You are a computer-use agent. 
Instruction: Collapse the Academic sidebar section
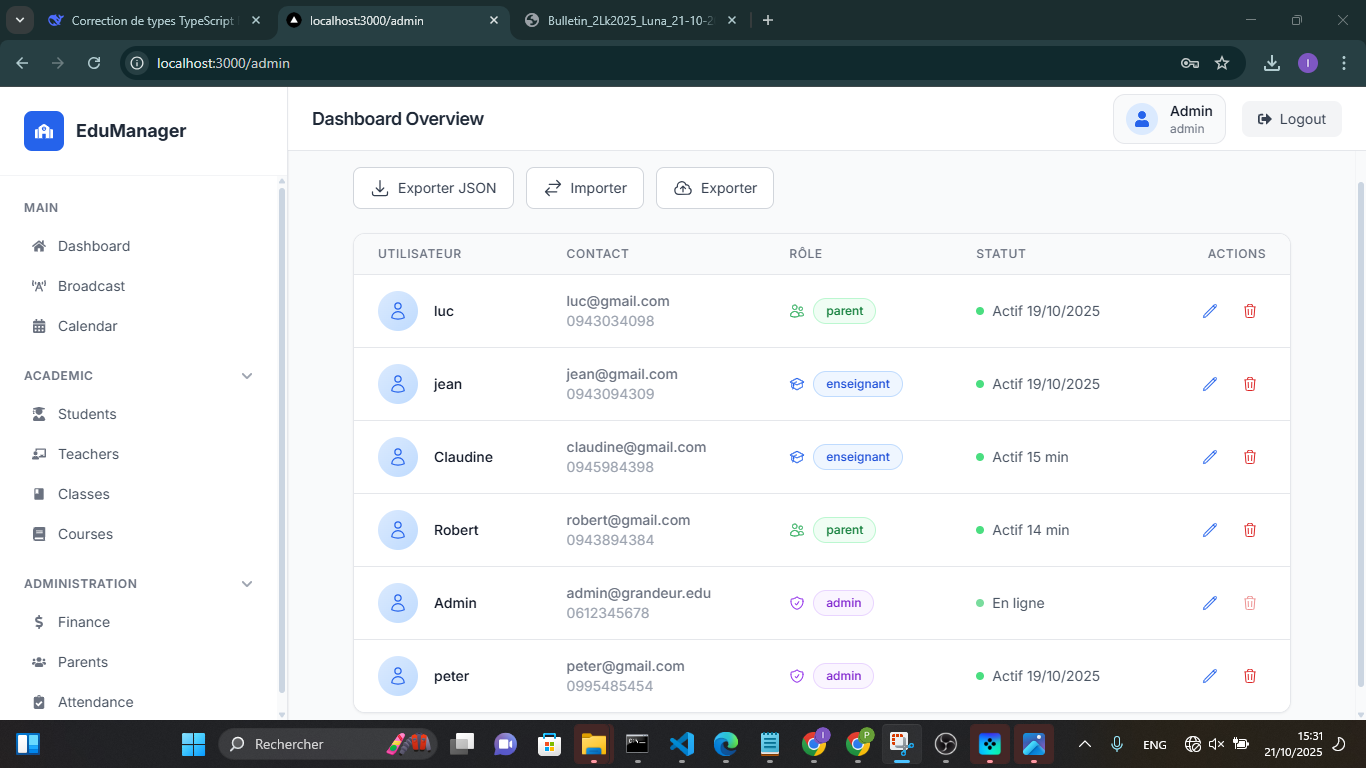247,376
